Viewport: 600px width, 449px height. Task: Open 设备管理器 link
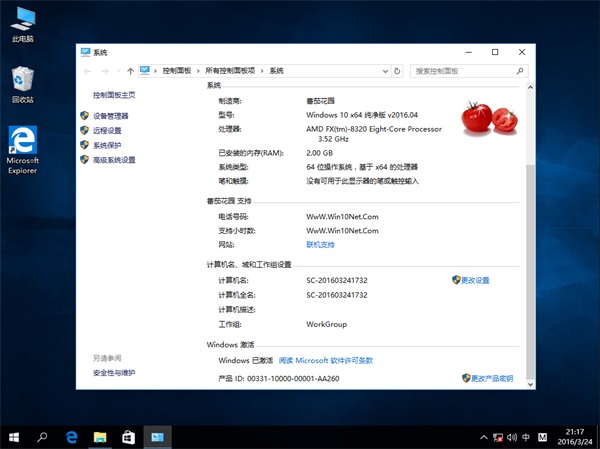point(111,116)
